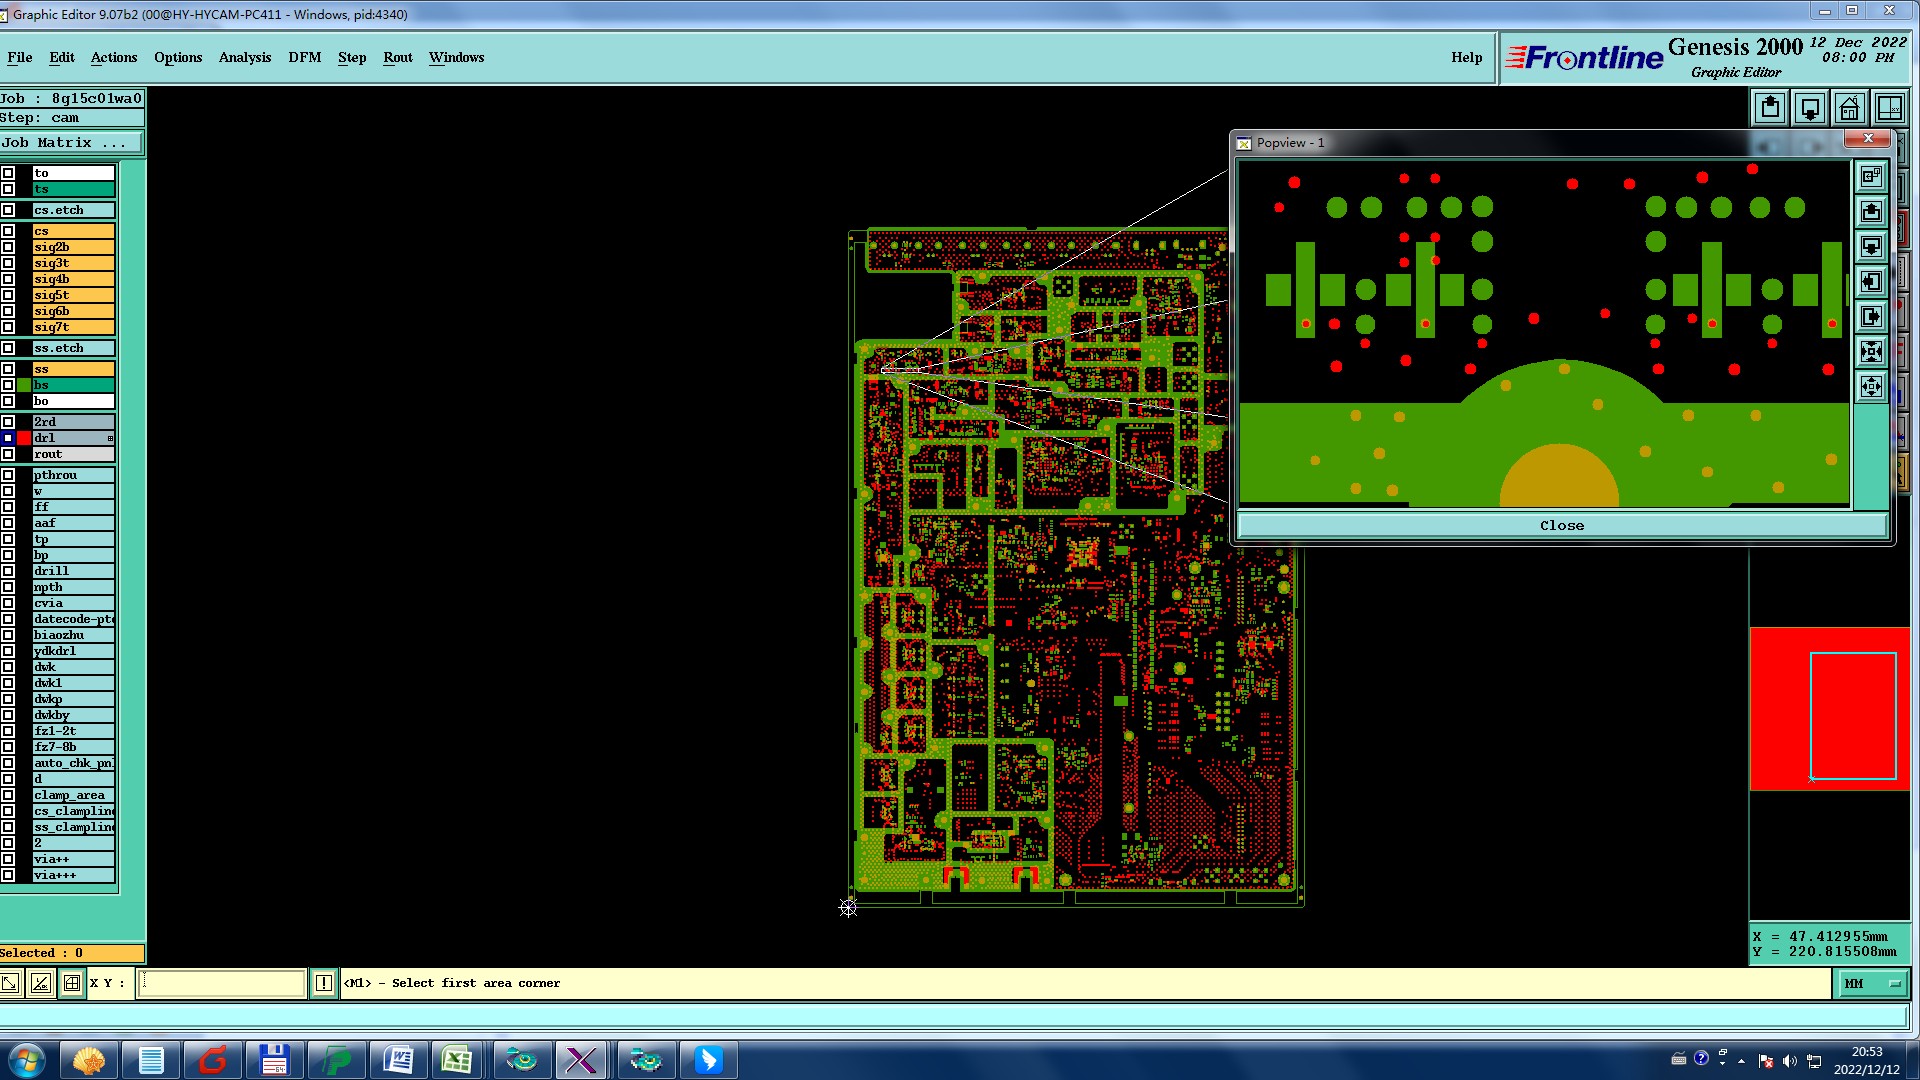Click the grid snap icon beside X Y
This screenshot has width=1920, height=1080.
(x=72, y=983)
